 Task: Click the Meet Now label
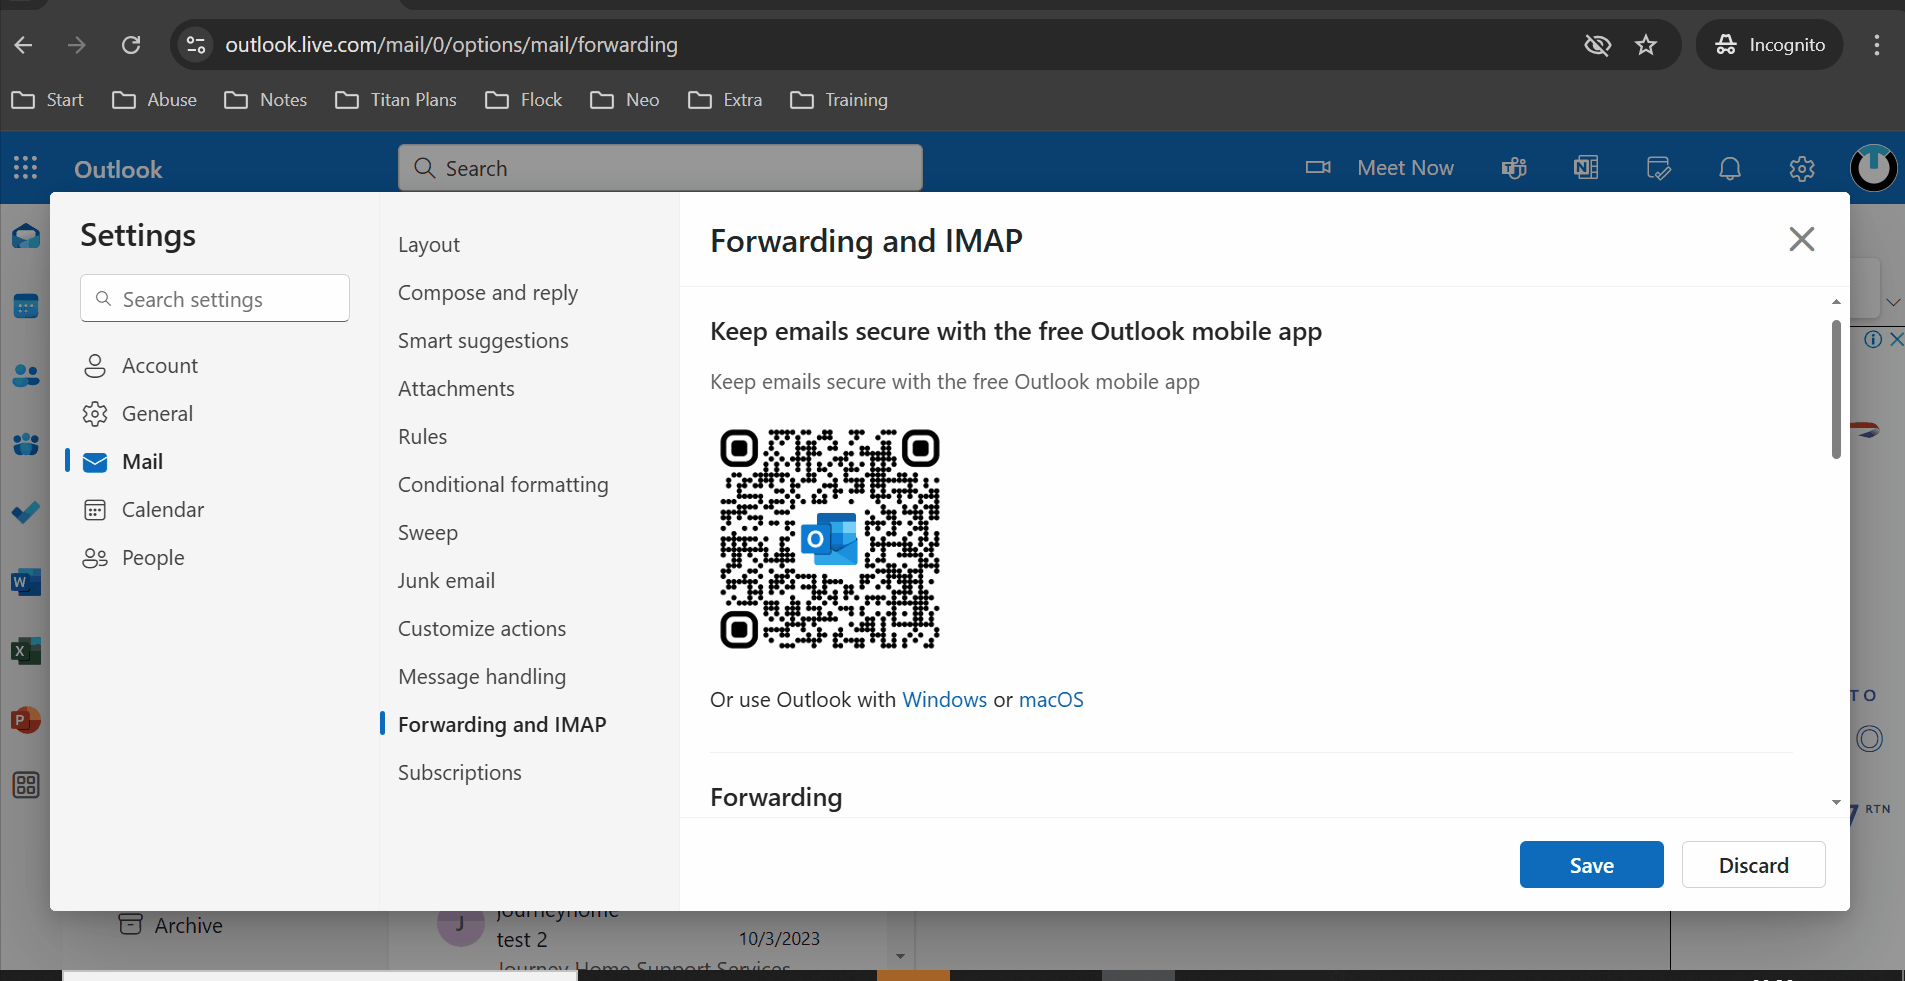[x=1405, y=168]
